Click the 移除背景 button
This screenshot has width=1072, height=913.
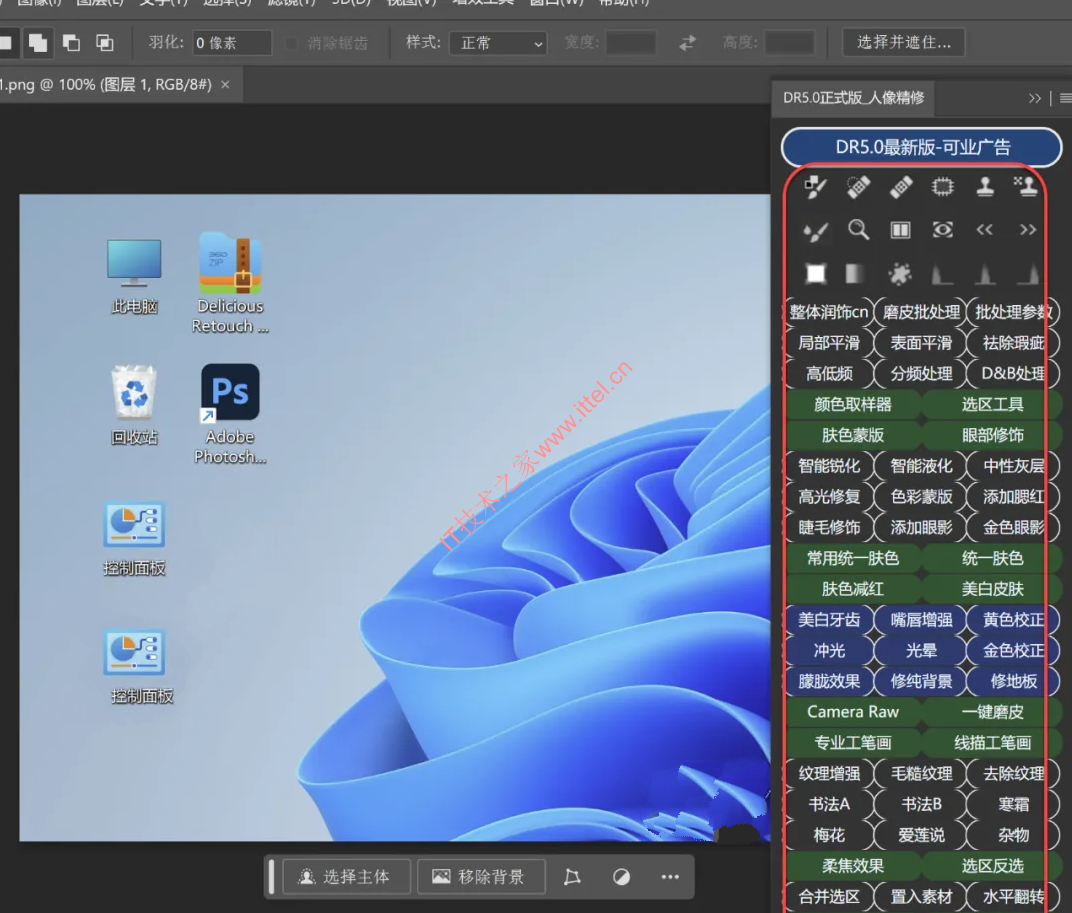pyautogui.click(x=481, y=877)
